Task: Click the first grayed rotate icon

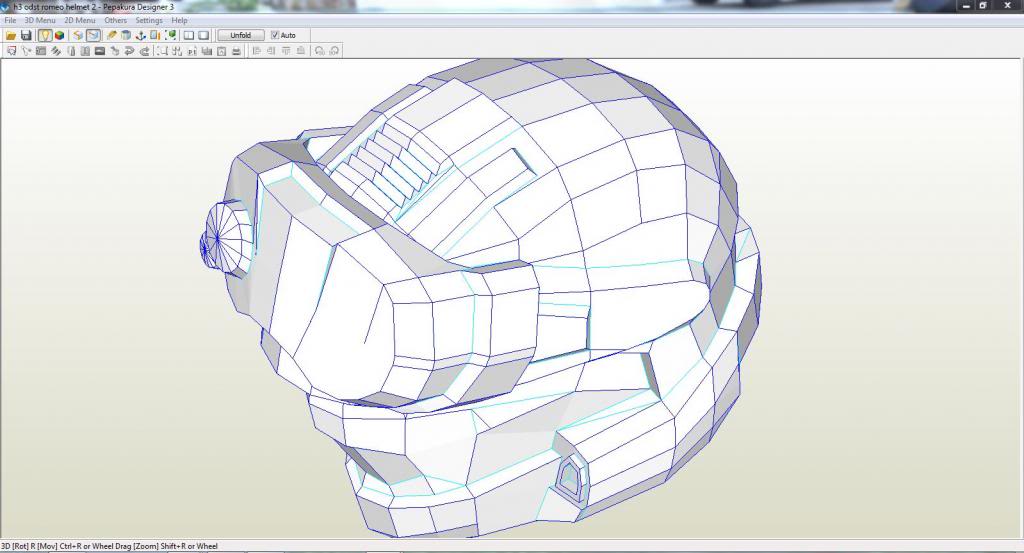Action: click(x=319, y=51)
